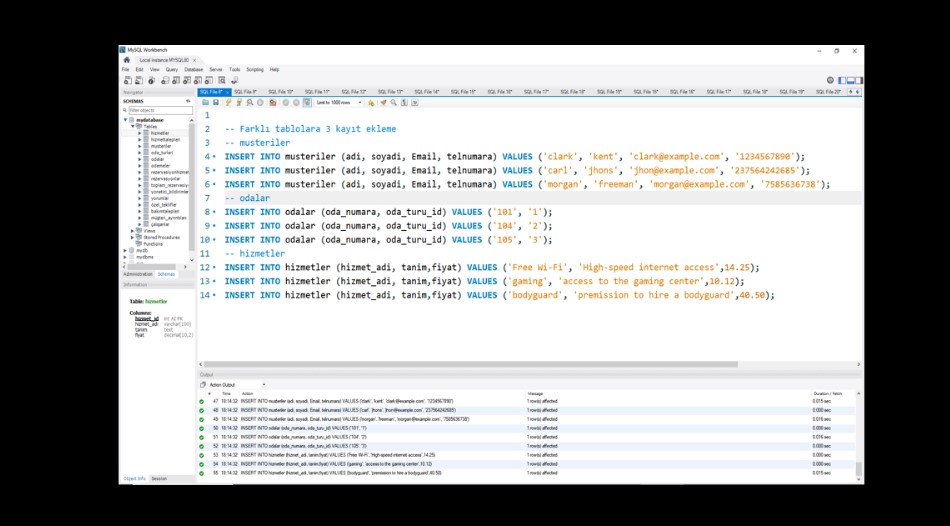Click the settings gear icon at top right
This screenshot has width=950, height=526.
[x=830, y=80]
